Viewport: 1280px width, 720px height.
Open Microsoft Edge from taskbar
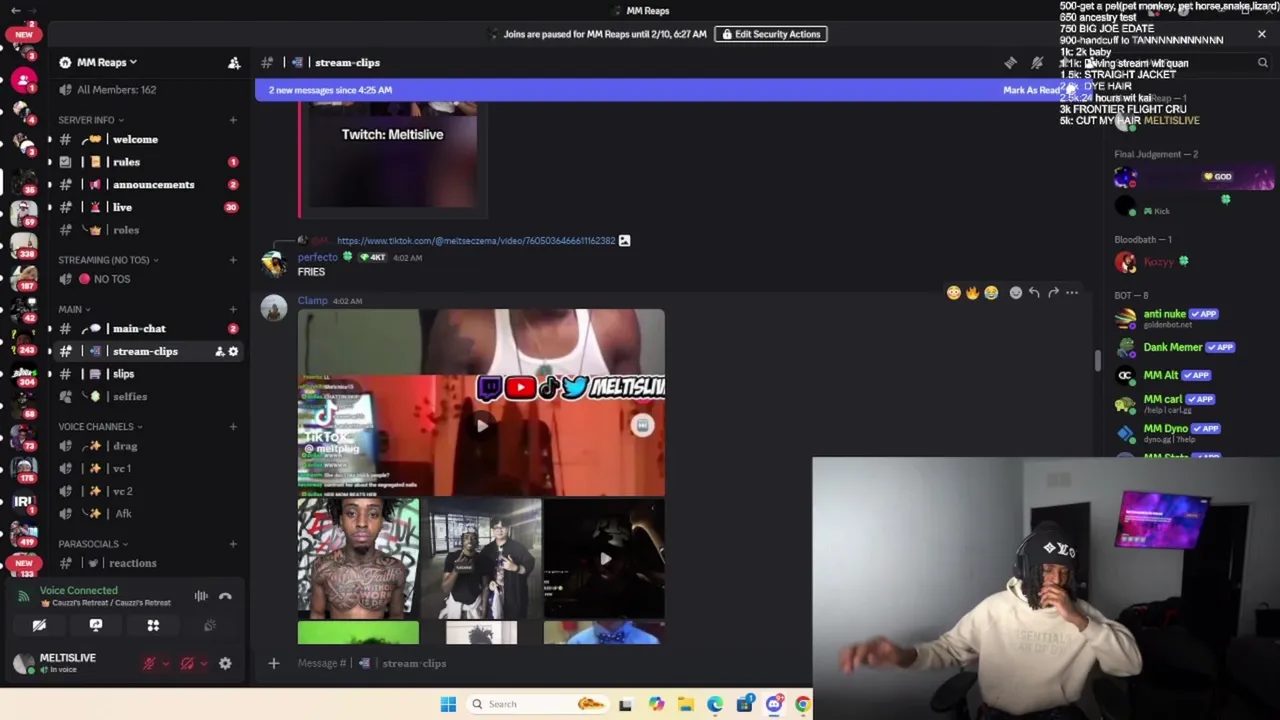[x=715, y=704]
